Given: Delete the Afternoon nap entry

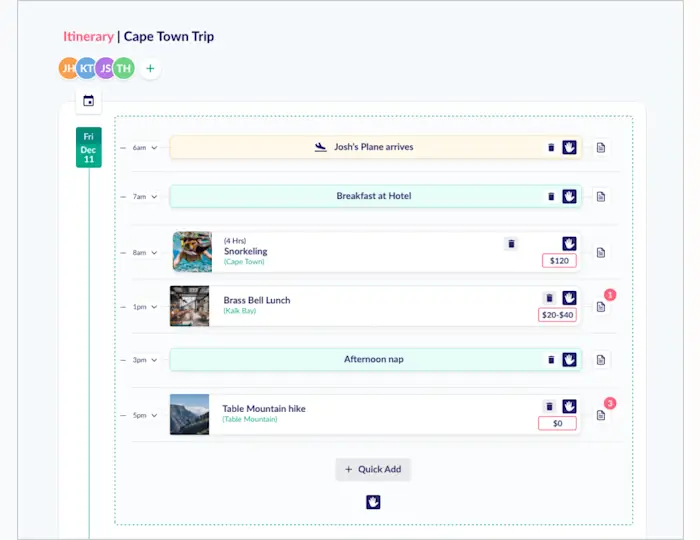Looking at the screenshot, I should (551, 360).
